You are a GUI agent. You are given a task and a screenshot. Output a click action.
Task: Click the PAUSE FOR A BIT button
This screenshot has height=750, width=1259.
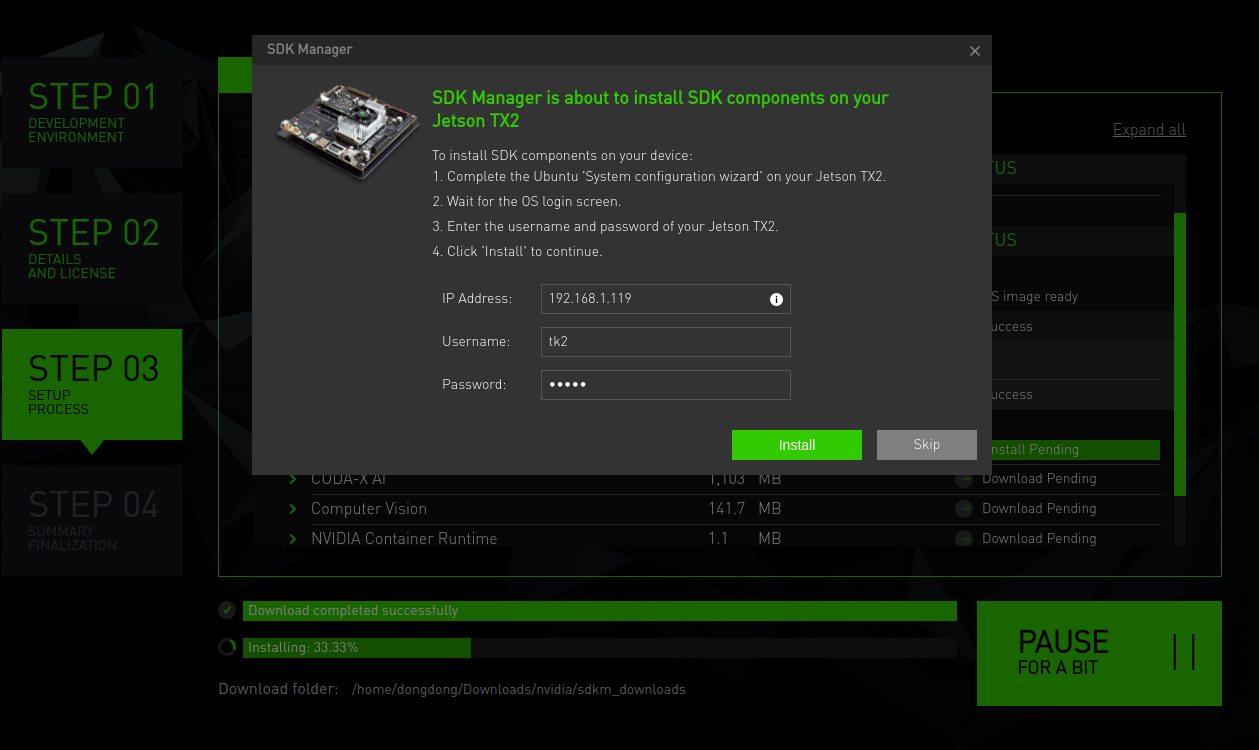click(x=1099, y=653)
